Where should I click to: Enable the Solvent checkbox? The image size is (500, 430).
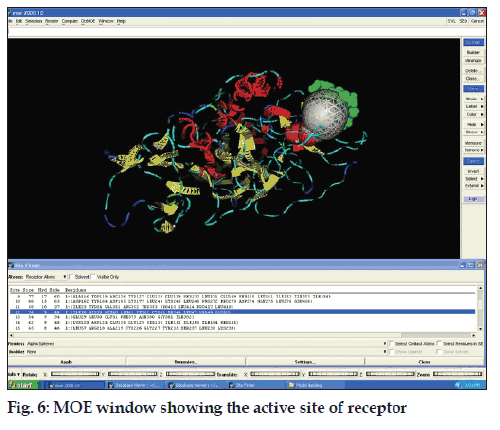click(x=71, y=277)
